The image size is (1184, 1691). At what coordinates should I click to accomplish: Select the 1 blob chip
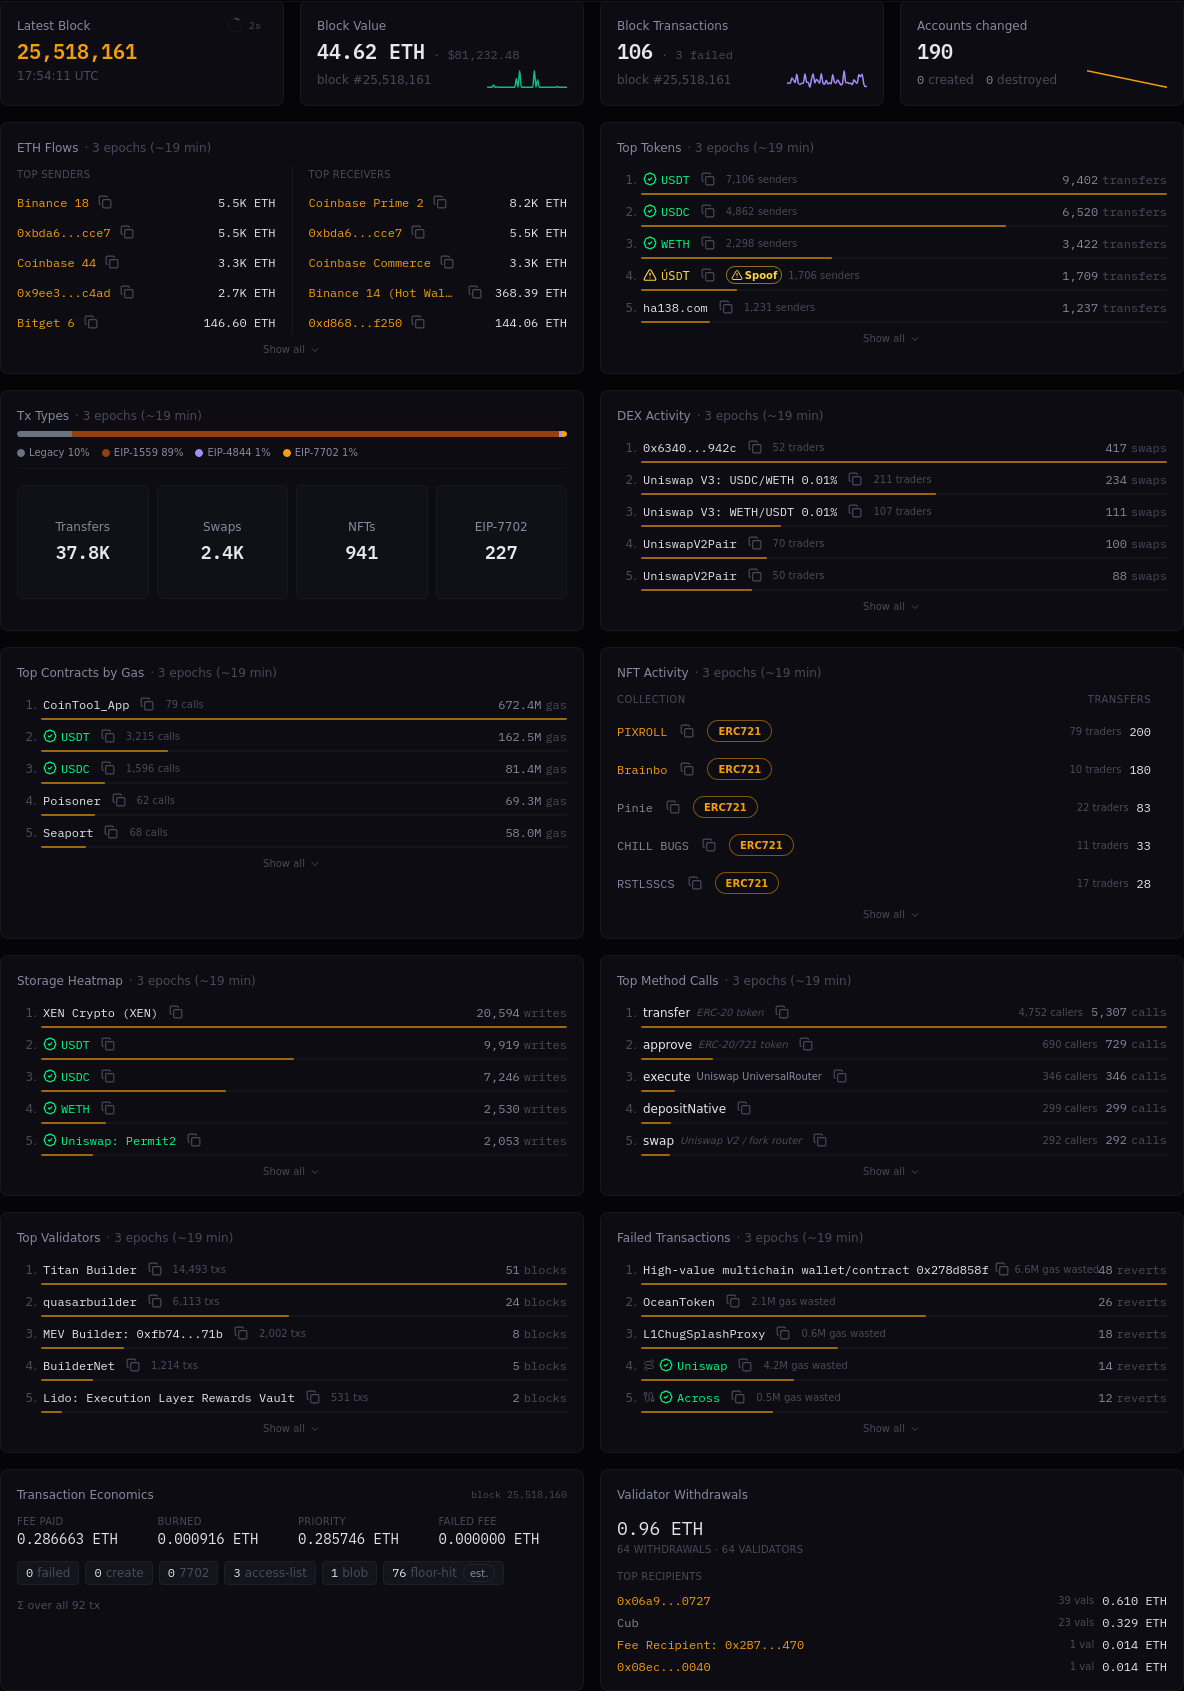349,1573
